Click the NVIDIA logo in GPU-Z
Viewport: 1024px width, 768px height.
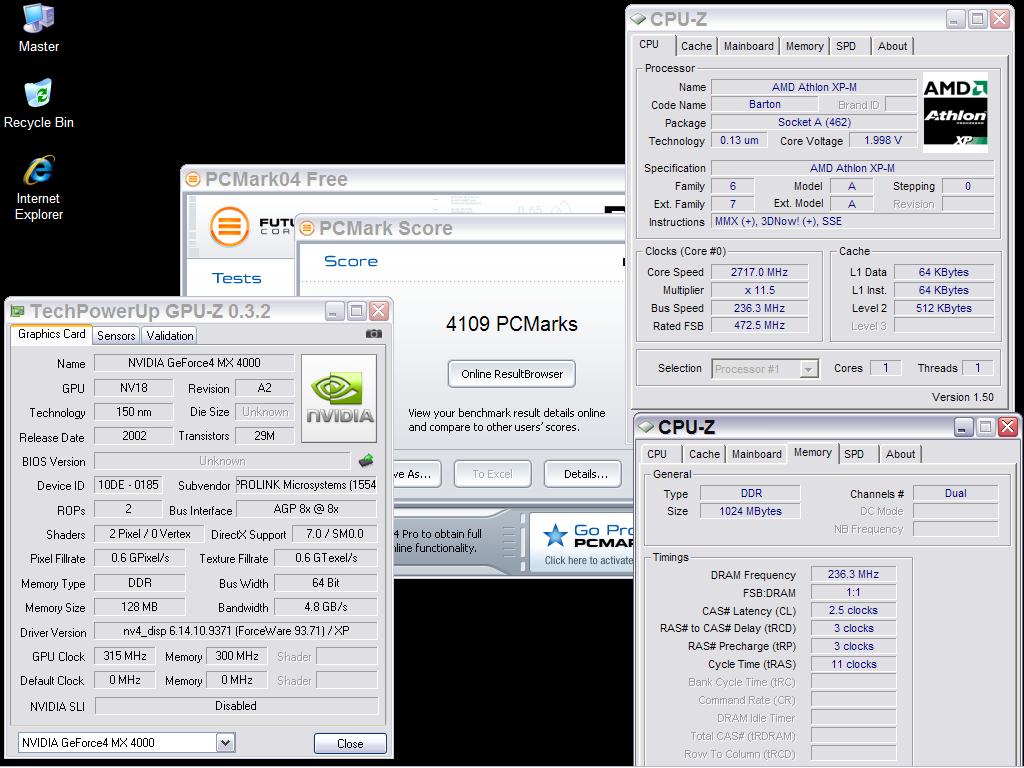339,398
